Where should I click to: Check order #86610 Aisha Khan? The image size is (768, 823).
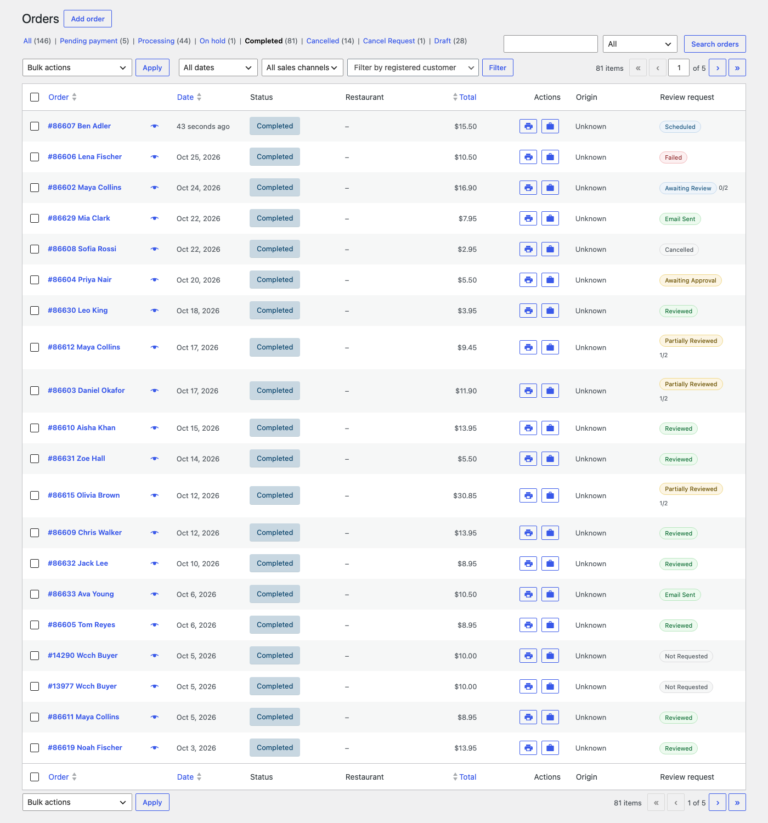(x=35, y=428)
